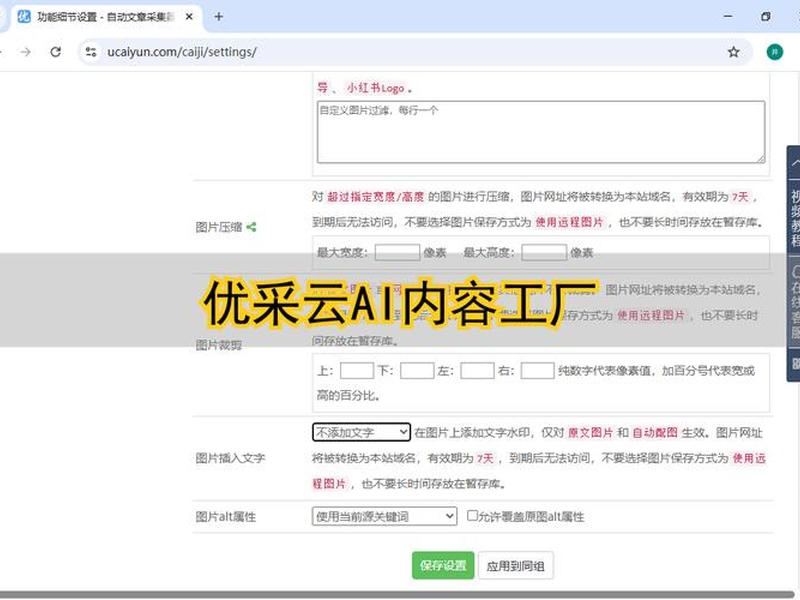Open the 不添加文字 dropdown
Screen dimensions: 800x600
click(x=361, y=432)
